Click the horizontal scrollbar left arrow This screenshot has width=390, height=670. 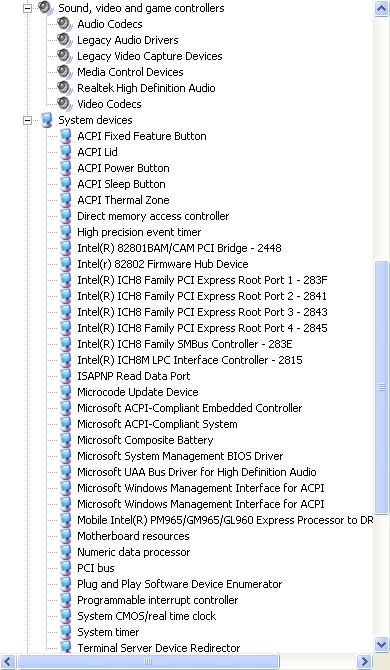click(x=8, y=661)
